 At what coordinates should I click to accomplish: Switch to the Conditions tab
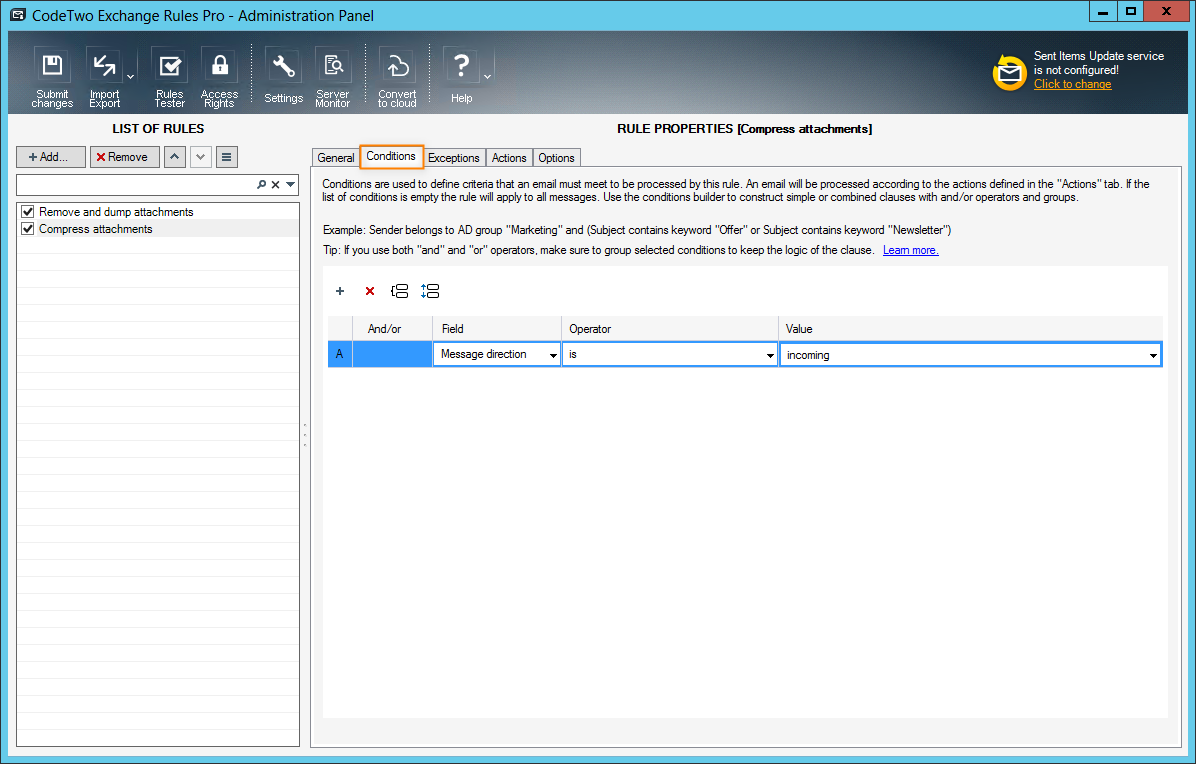(391, 156)
